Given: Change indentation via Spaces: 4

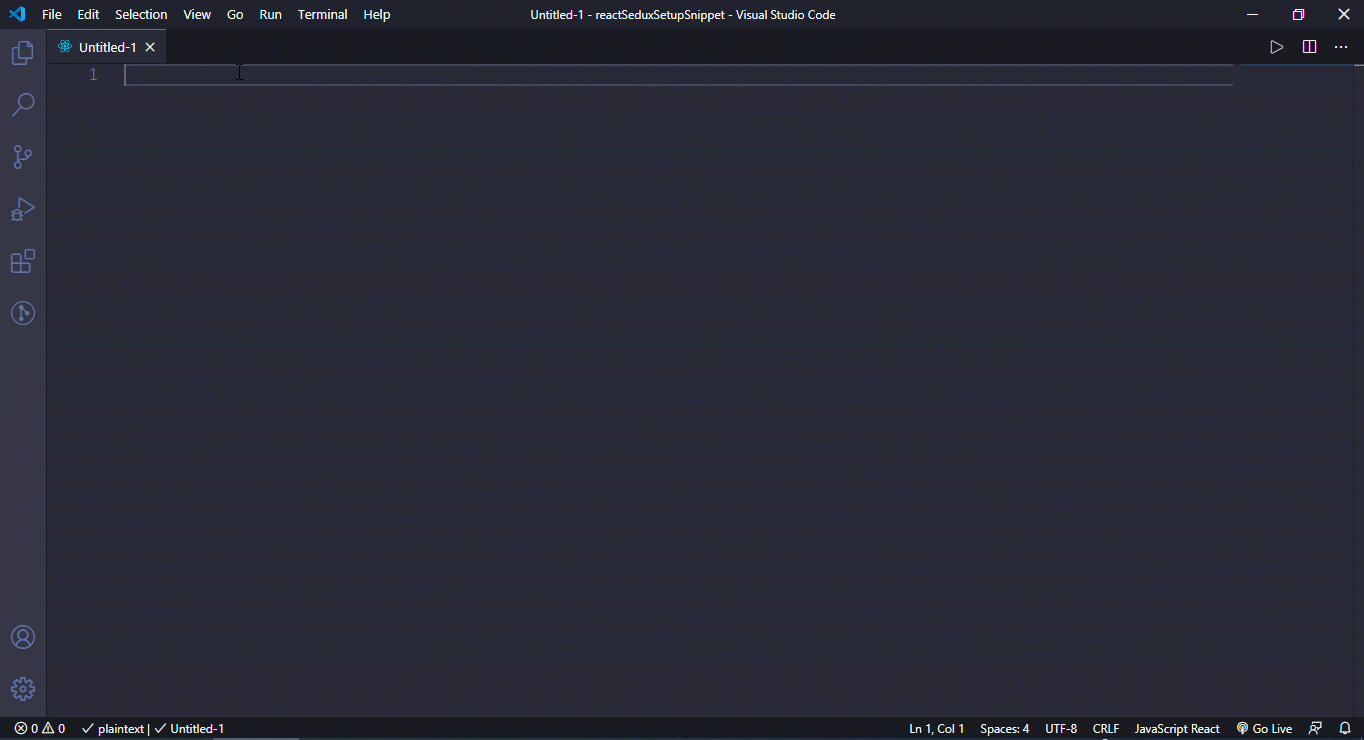Looking at the screenshot, I should point(1005,729).
